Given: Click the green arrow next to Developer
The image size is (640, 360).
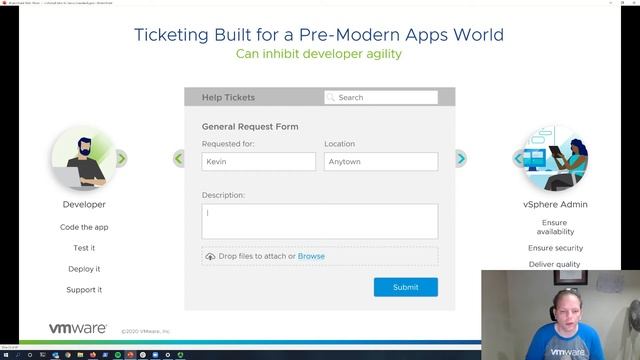Looking at the screenshot, I should 121,158.
